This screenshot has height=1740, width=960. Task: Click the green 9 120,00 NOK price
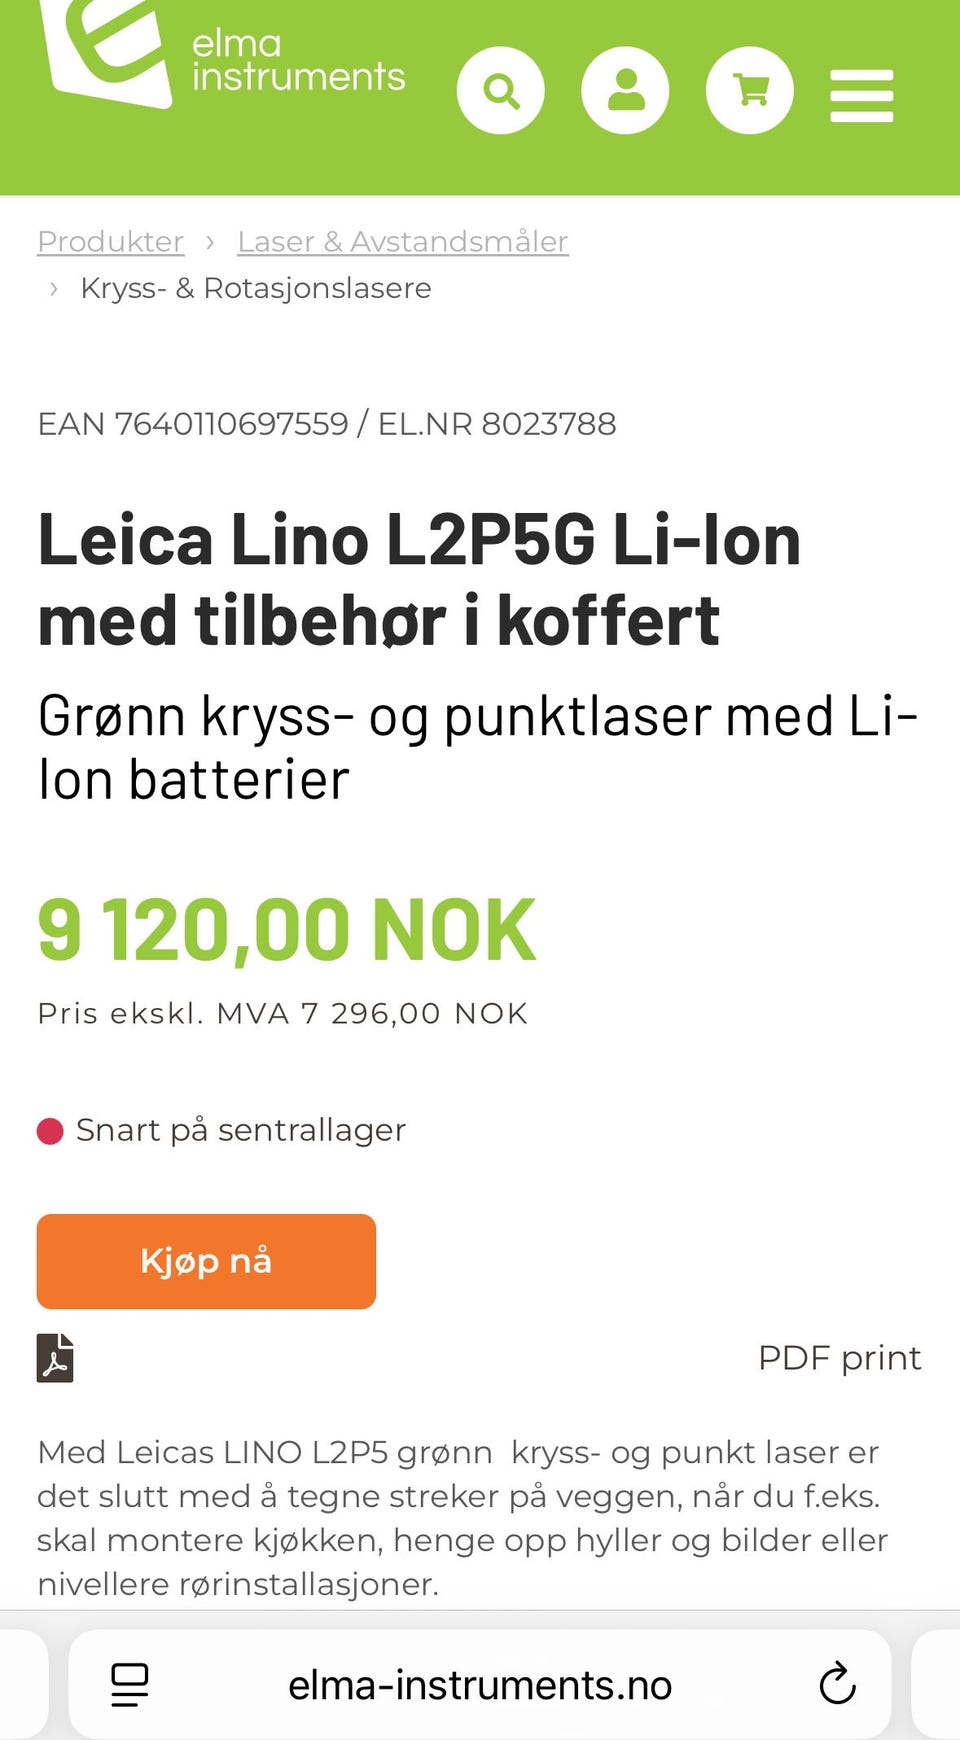click(287, 930)
